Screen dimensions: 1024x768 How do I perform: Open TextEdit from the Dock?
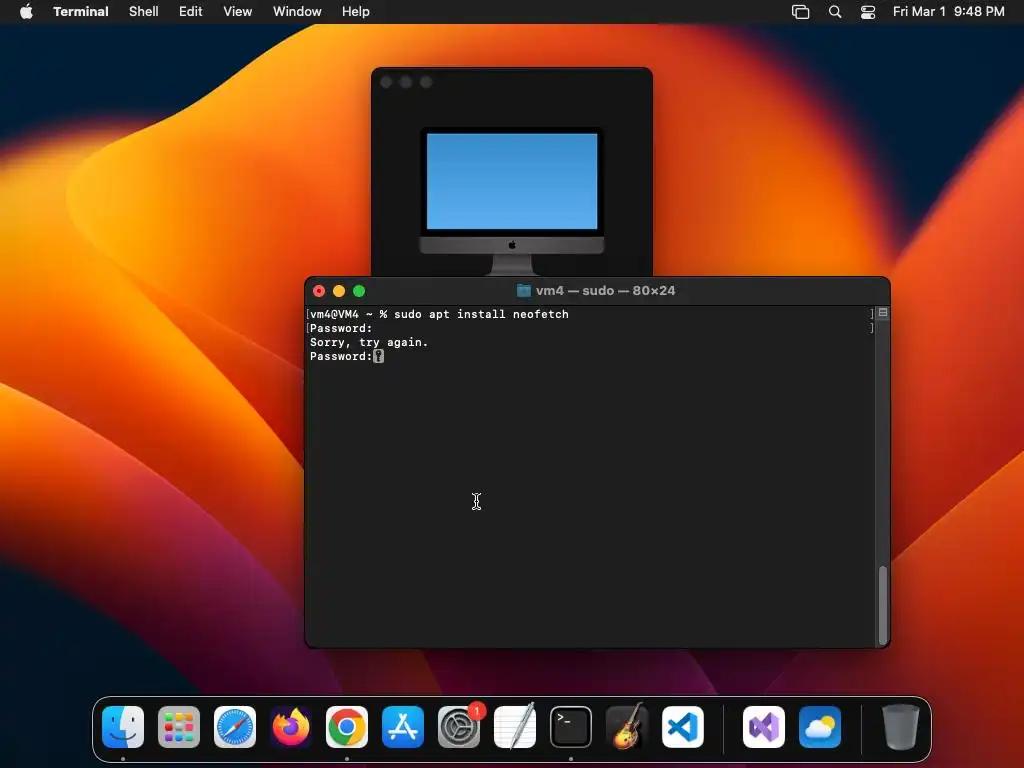point(515,726)
